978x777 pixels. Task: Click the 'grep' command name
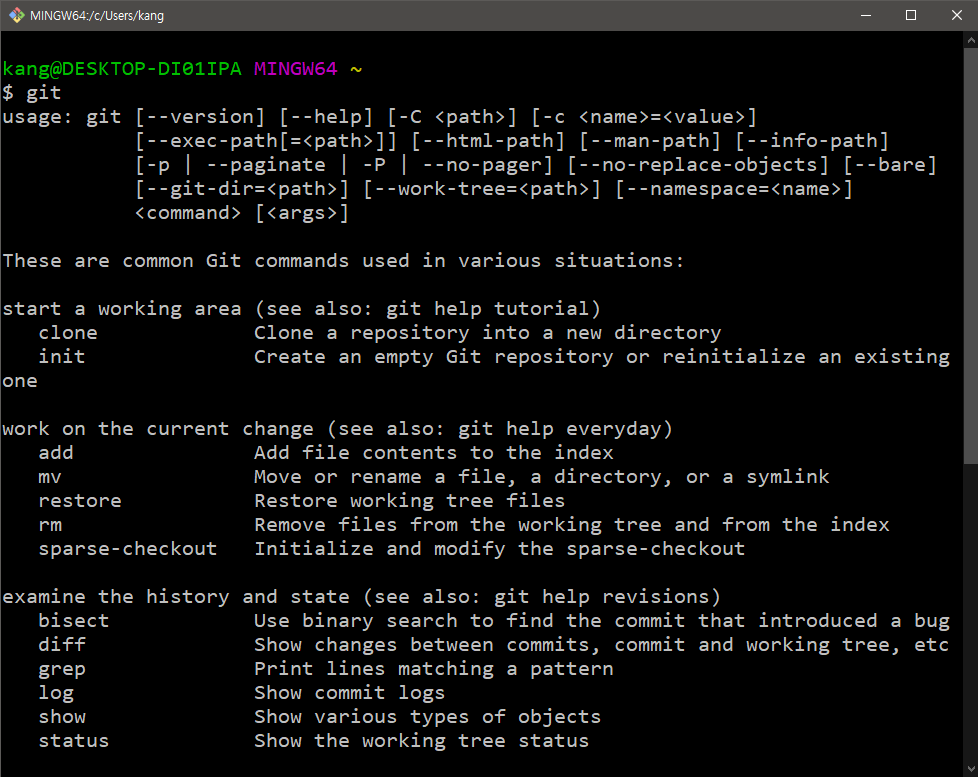[62, 670]
